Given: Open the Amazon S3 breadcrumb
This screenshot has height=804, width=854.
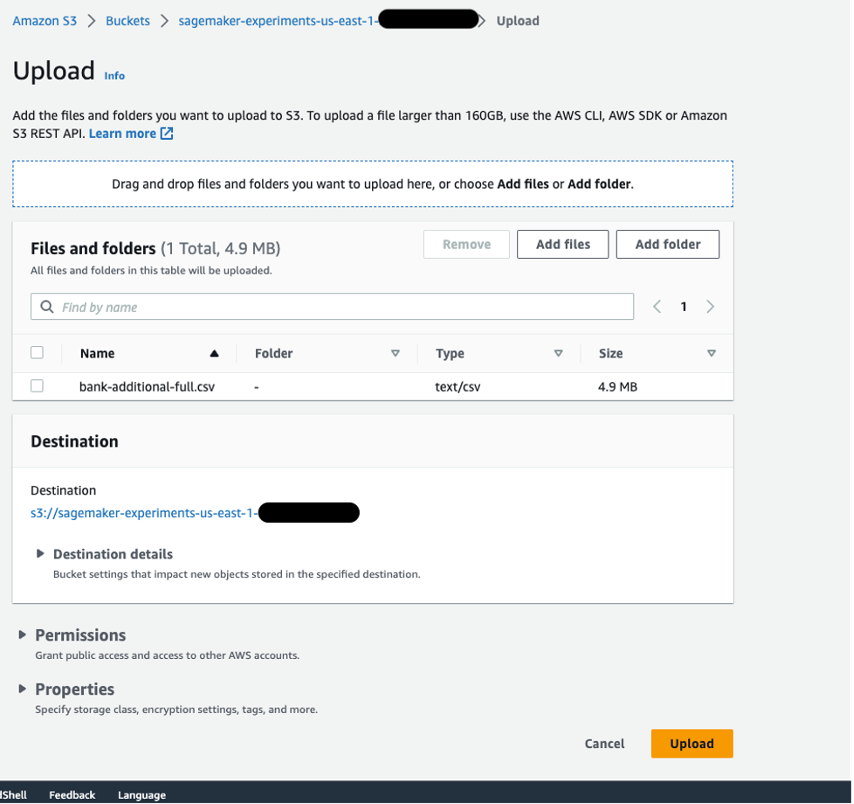Looking at the screenshot, I should [x=44, y=21].
